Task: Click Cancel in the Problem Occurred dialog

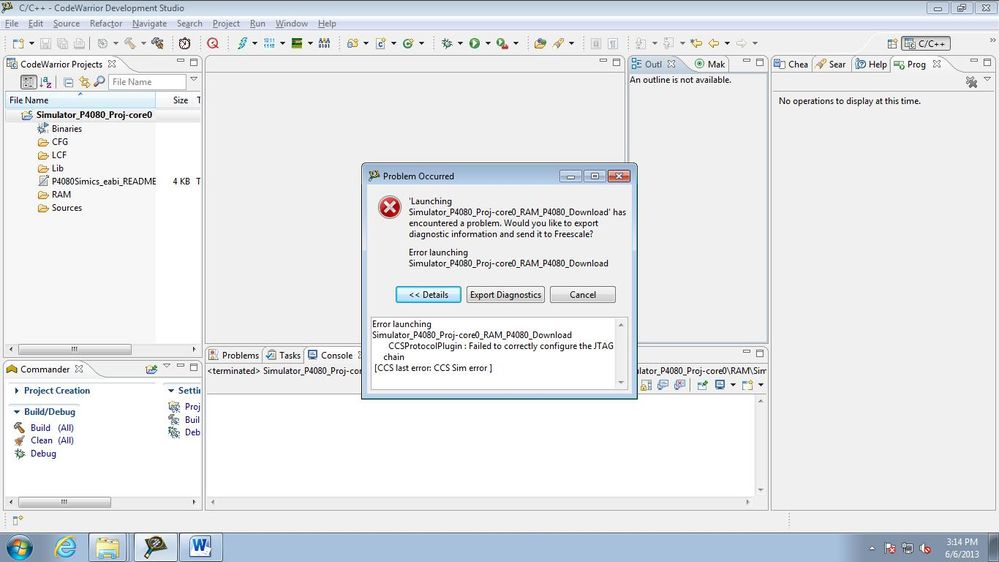Action: 582,294
